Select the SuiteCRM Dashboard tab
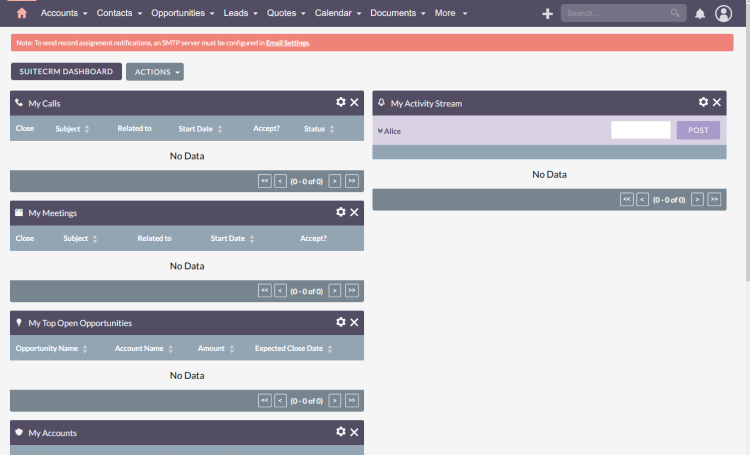 pyautogui.click(x=66, y=71)
